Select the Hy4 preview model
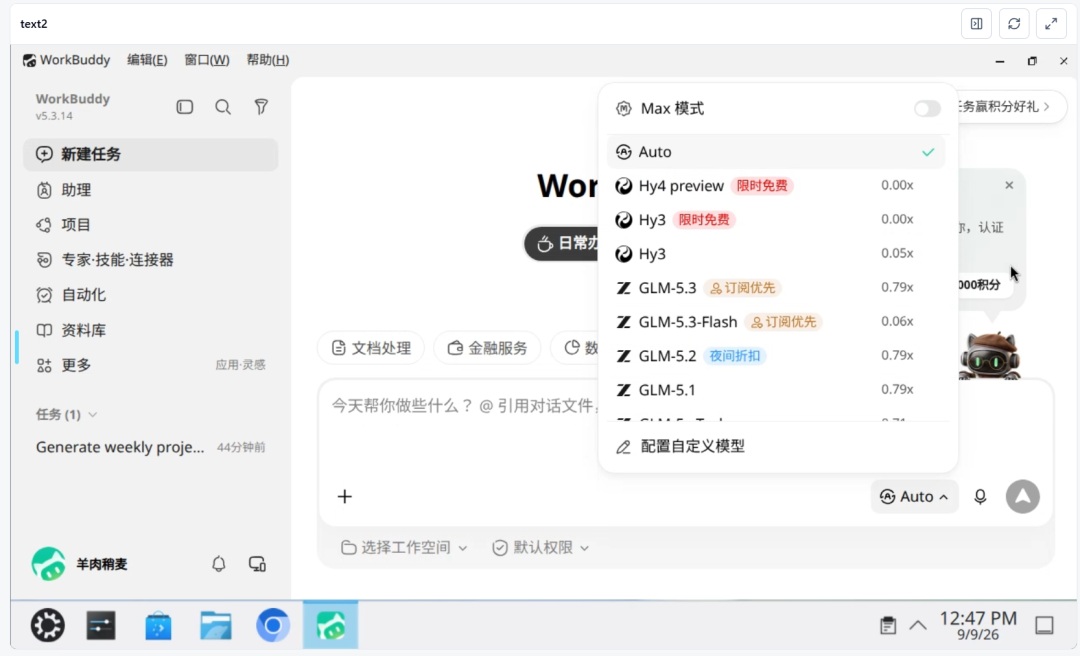This screenshot has height=656, width=1080. click(776, 185)
